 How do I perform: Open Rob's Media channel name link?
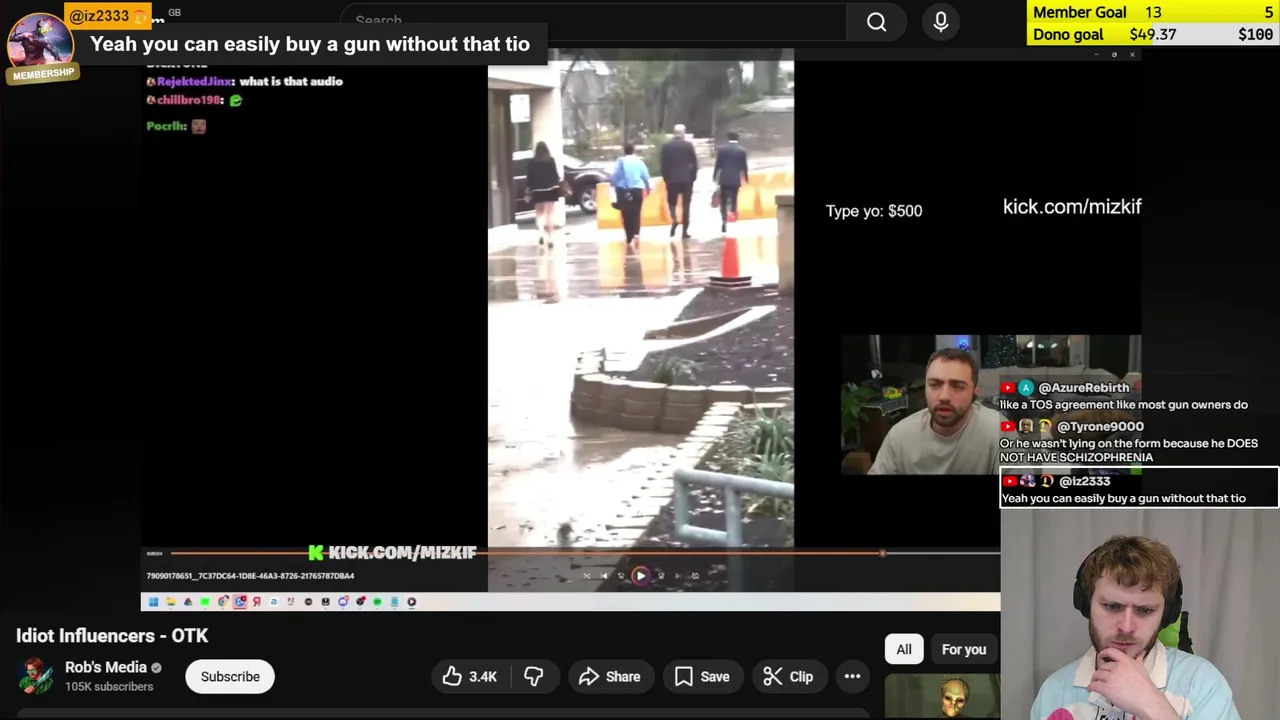tap(106, 667)
